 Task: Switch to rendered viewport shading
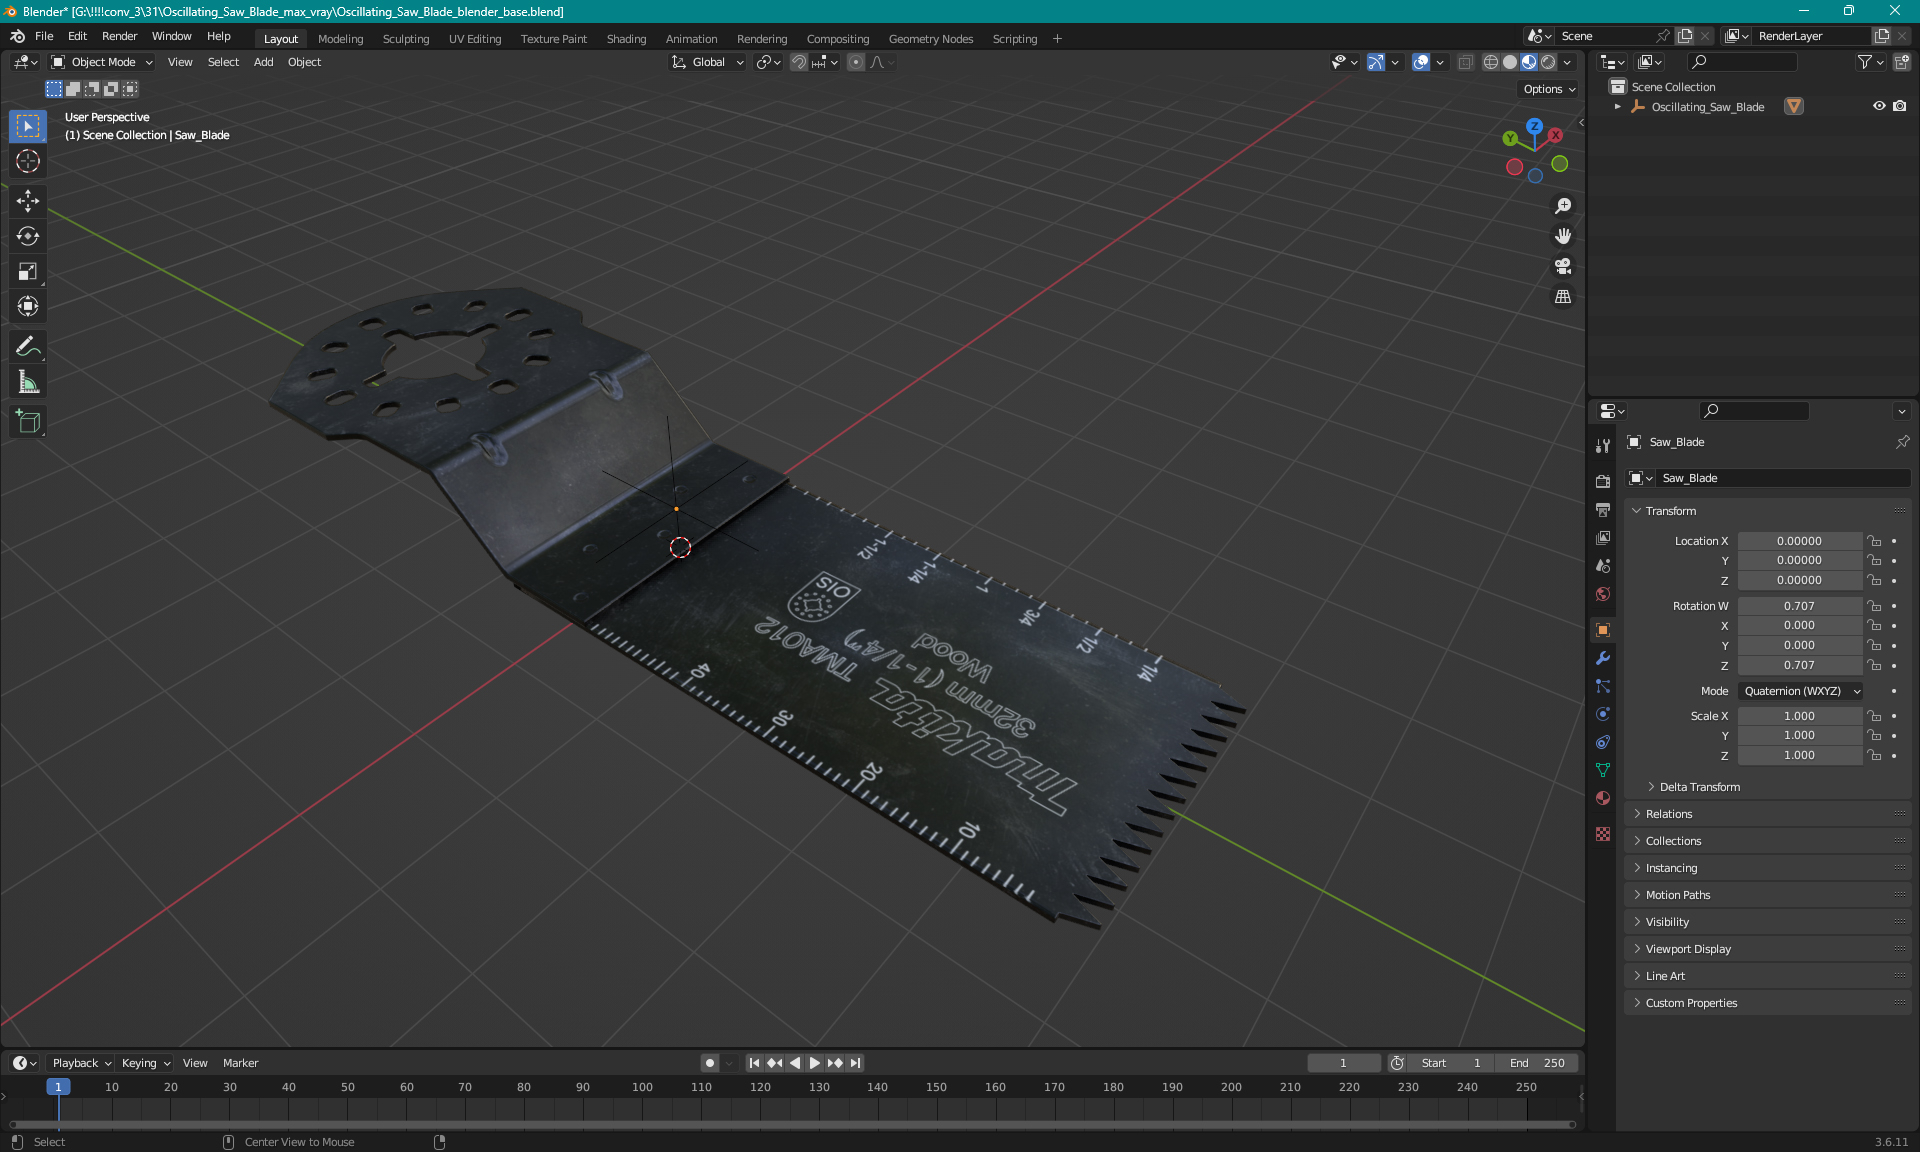click(1548, 62)
